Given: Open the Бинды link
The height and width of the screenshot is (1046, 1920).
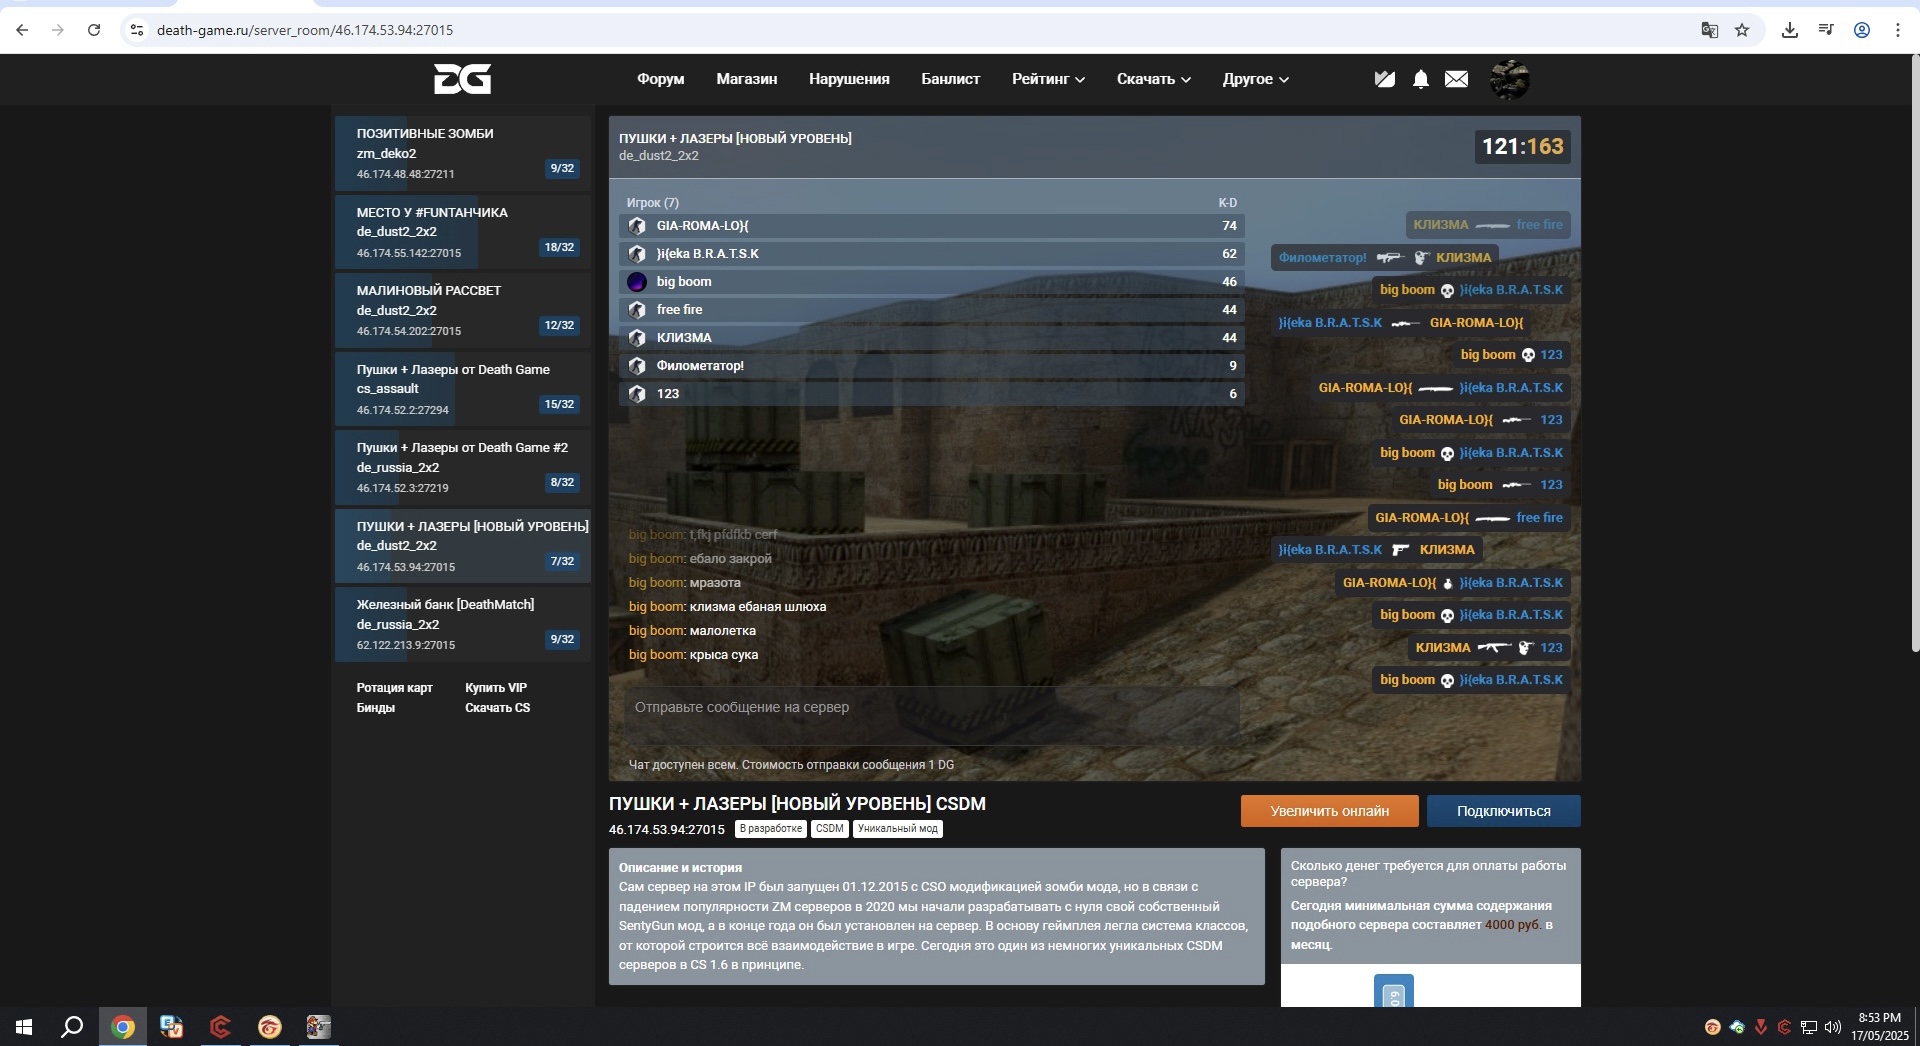Looking at the screenshot, I should coord(375,708).
